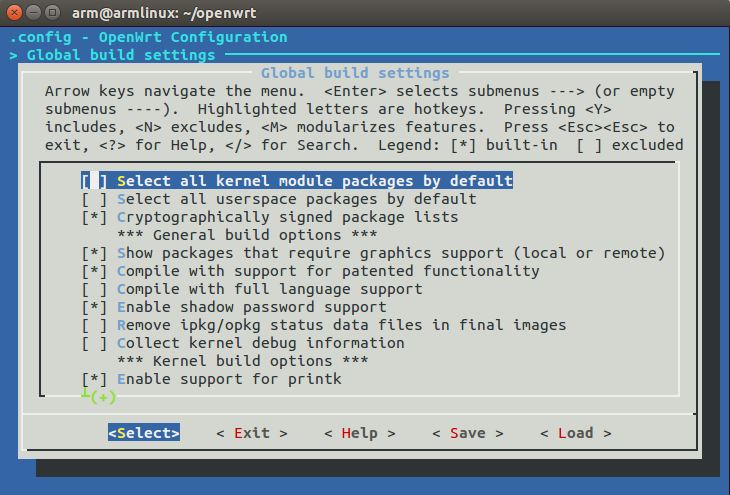Minimize the terminal window
The height and width of the screenshot is (495, 730).
[34, 13]
